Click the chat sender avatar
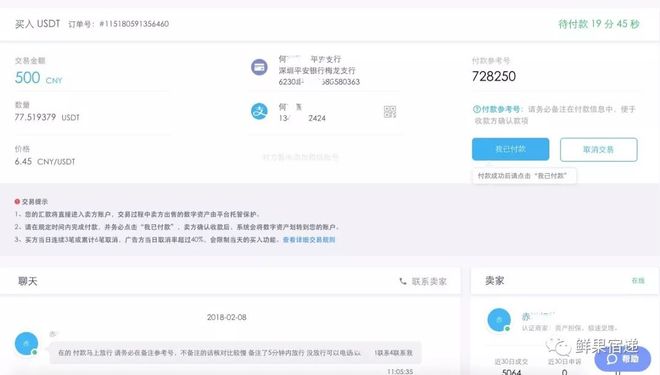Image resolution: width=660 pixels, height=375 pixels. tap(26, 343)
